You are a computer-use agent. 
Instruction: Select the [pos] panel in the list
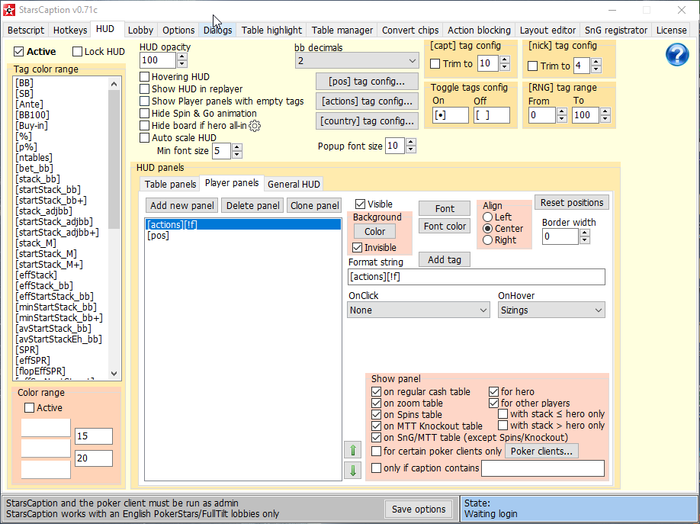pyautogui.click(x=158, y=236)
